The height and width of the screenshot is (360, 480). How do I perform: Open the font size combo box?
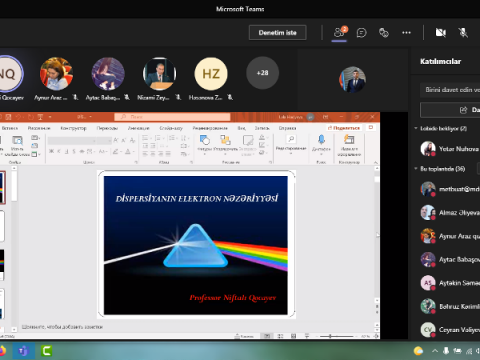point(104,141)
